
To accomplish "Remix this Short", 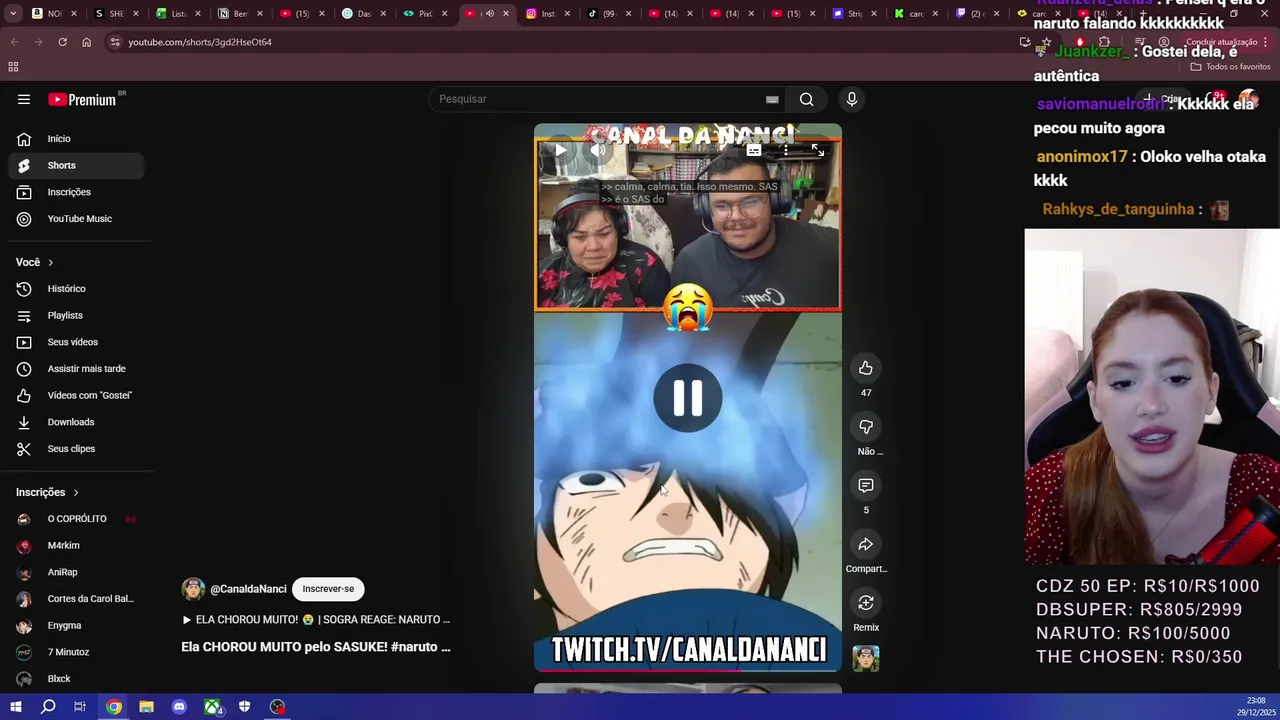I will pos(866,603).
